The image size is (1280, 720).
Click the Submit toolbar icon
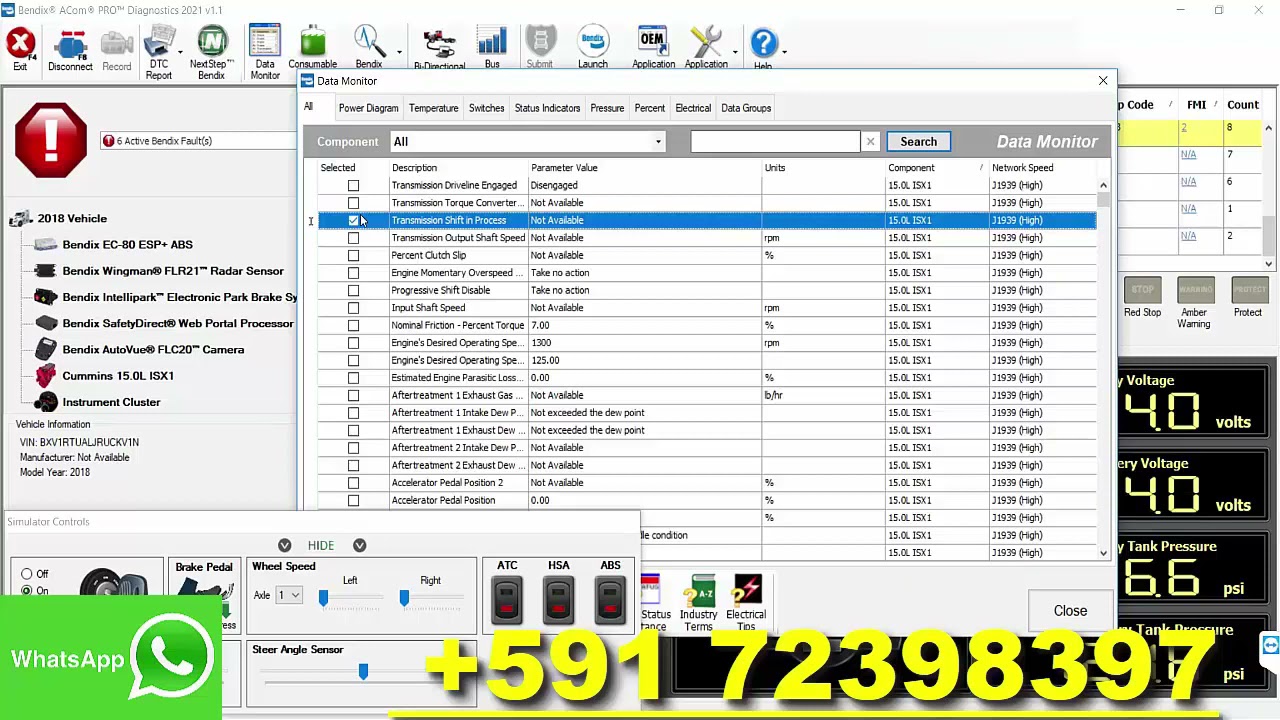coord(539,48)
